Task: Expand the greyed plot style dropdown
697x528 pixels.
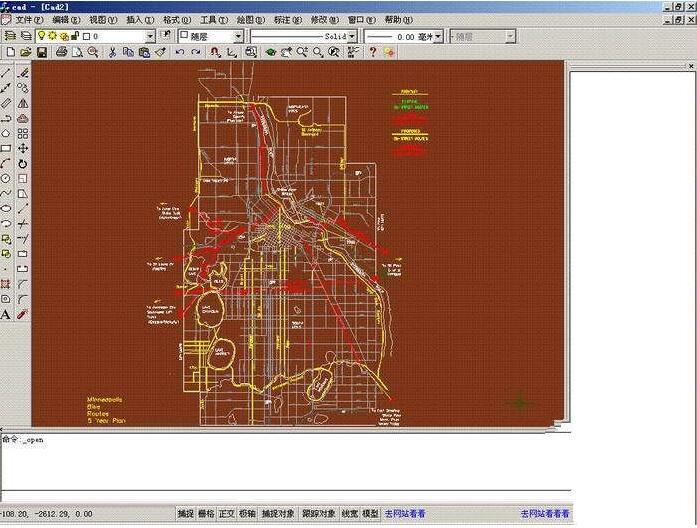Action: tap(511, 36)
